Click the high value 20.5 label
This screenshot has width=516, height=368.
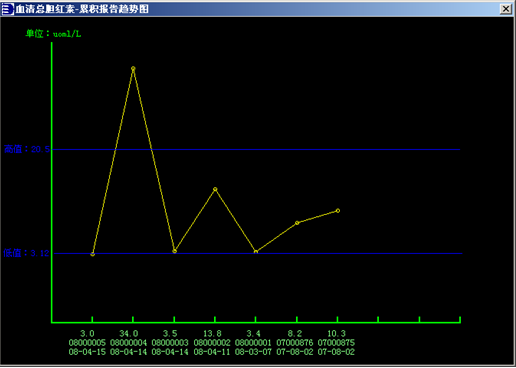coord(27,149)
